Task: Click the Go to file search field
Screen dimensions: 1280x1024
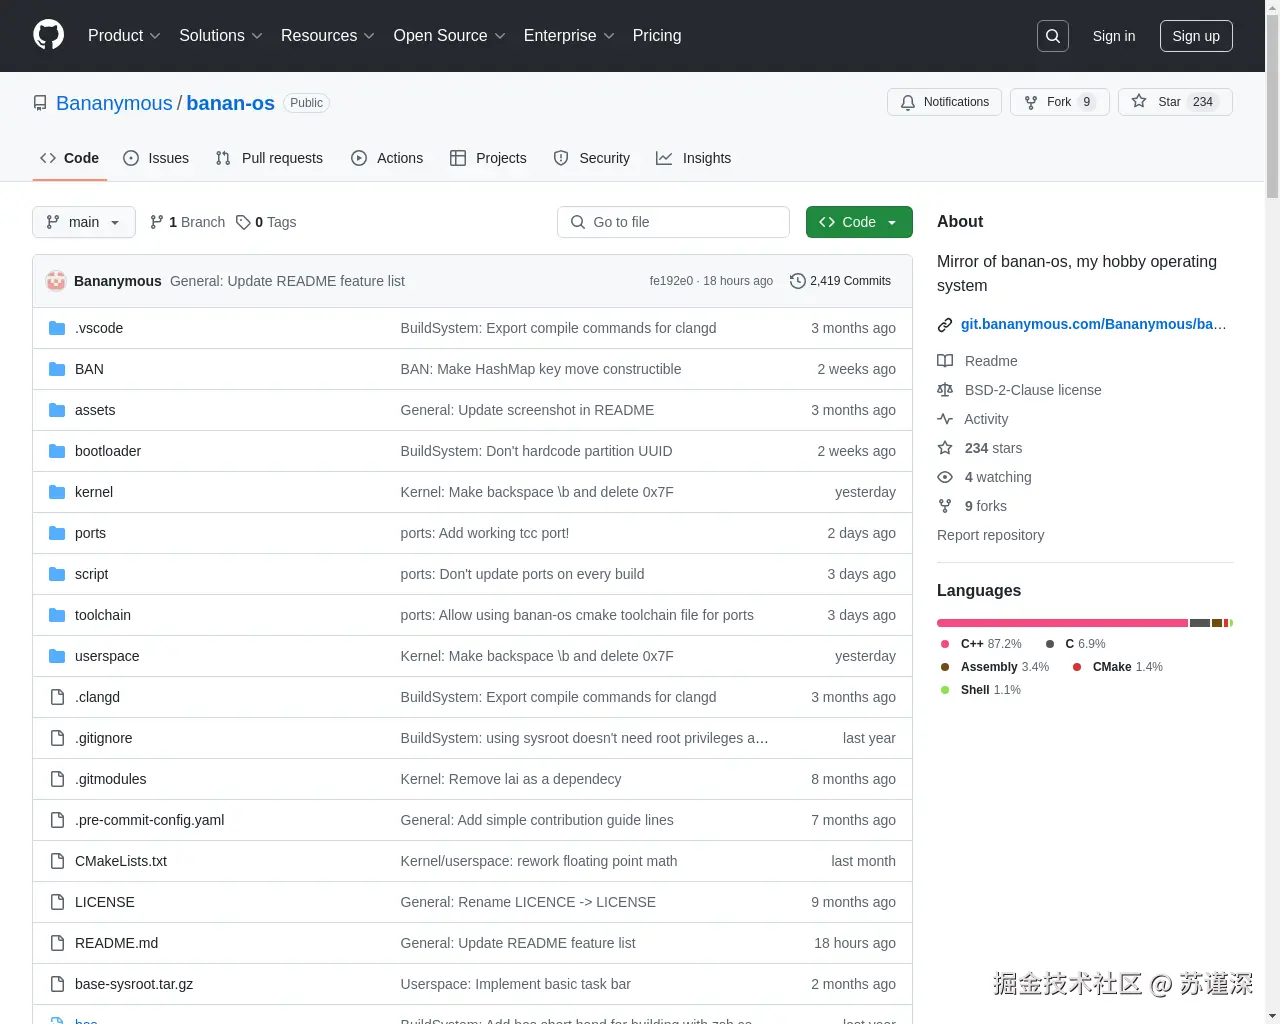Action: point(672,222)
